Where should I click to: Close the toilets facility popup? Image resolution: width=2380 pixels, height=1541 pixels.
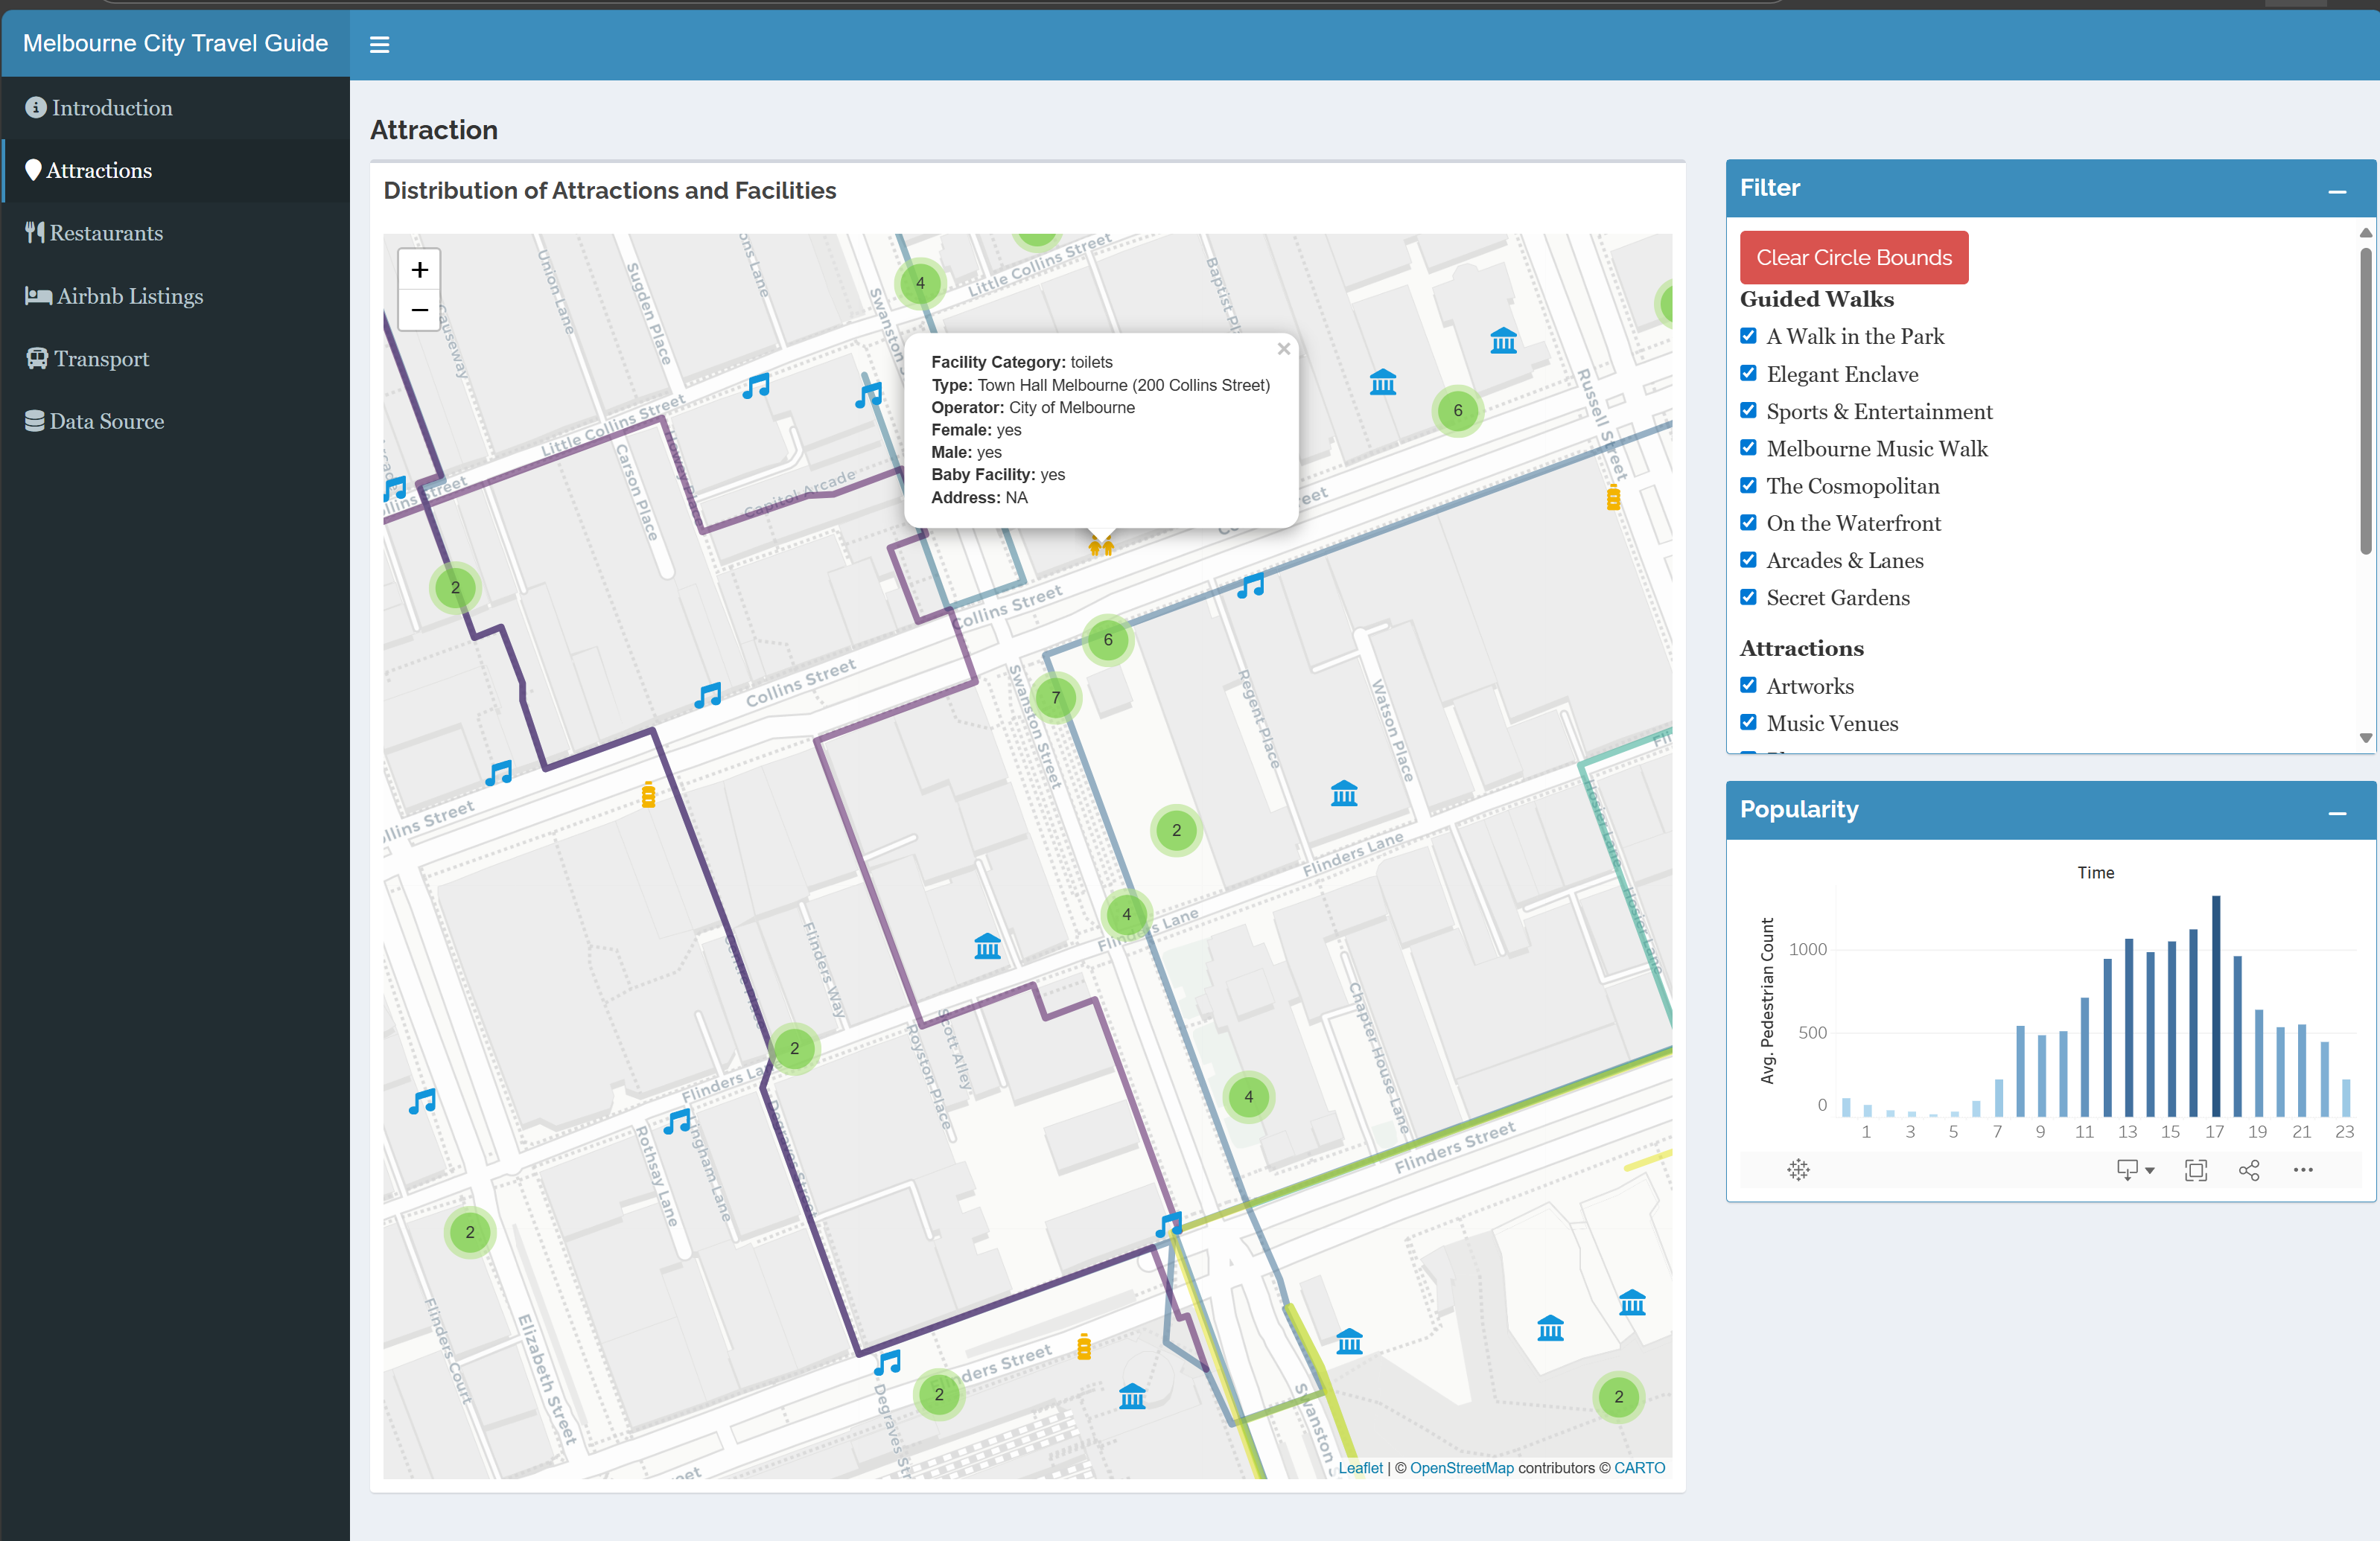[x=1283, y=348]
